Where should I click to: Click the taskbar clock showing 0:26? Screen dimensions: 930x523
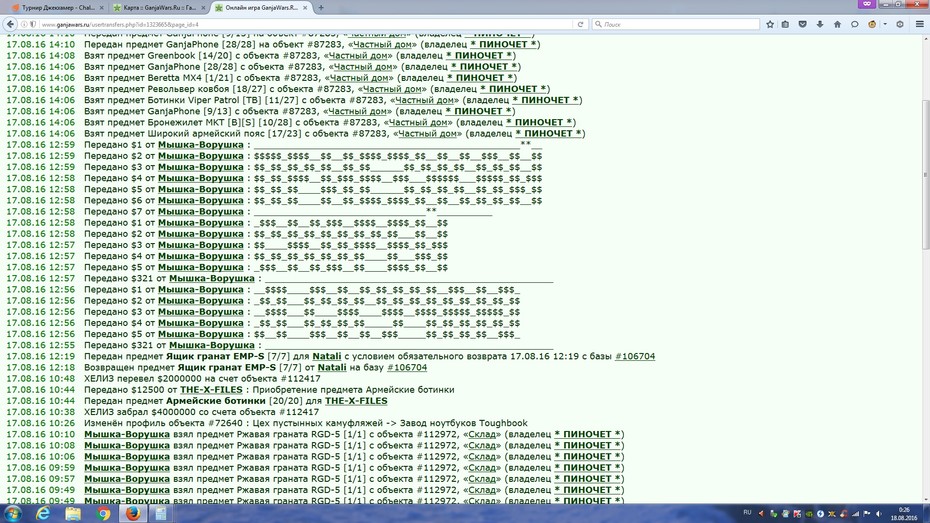pos(905,514)
